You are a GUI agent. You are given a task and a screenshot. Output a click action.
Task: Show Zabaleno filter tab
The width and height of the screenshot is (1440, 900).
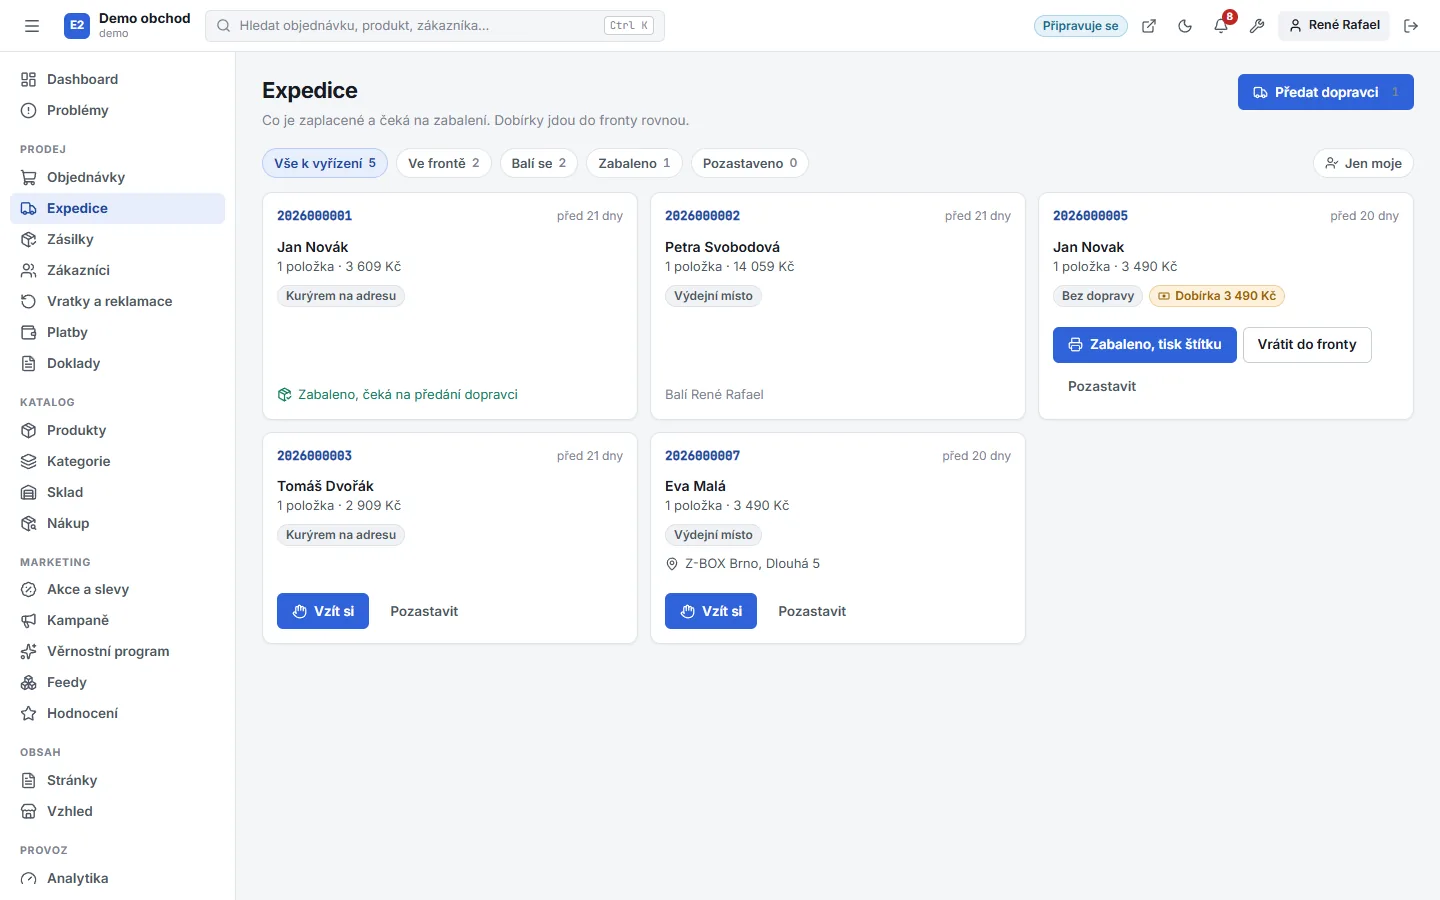coord(634,163)
